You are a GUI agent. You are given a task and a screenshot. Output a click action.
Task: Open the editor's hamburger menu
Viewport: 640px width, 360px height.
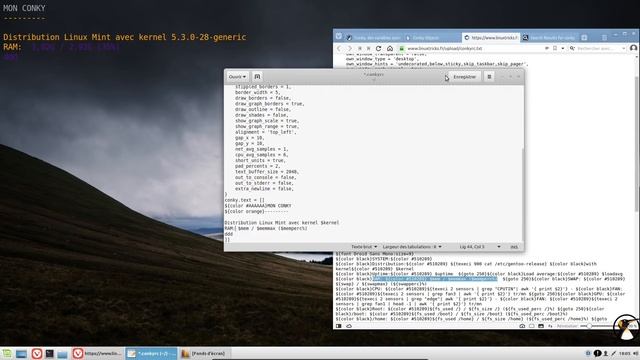coord(489,77)
